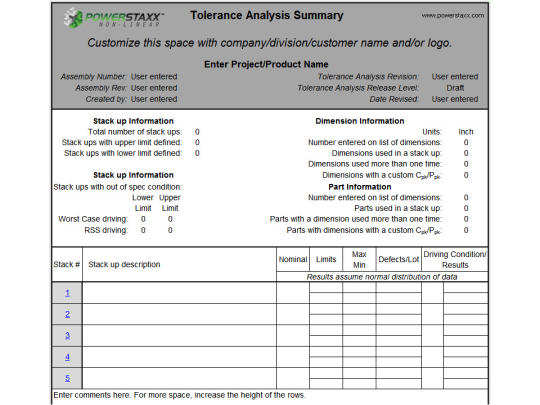The image size is (540, 405).
Task: Select Dimensions used more than one time value
Action: pyautogui.click(x=466, y=164)
